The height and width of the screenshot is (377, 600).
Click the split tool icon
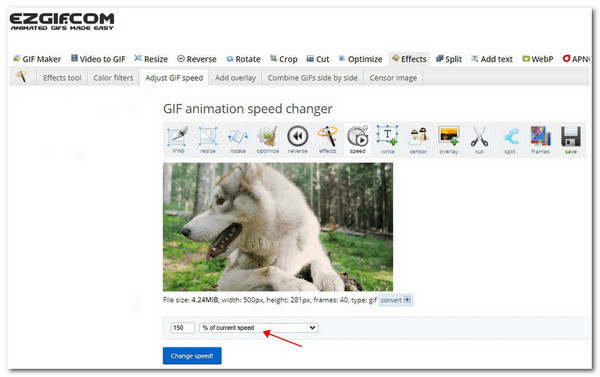point(510,139)
